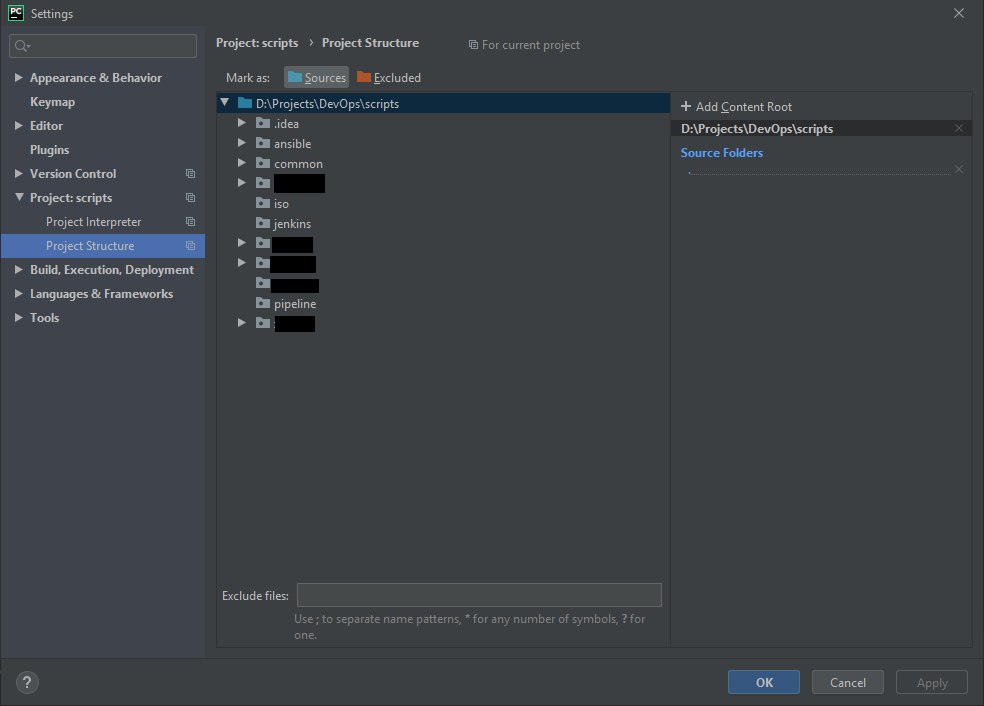Open the Project Interpreter page

point(94,222)
